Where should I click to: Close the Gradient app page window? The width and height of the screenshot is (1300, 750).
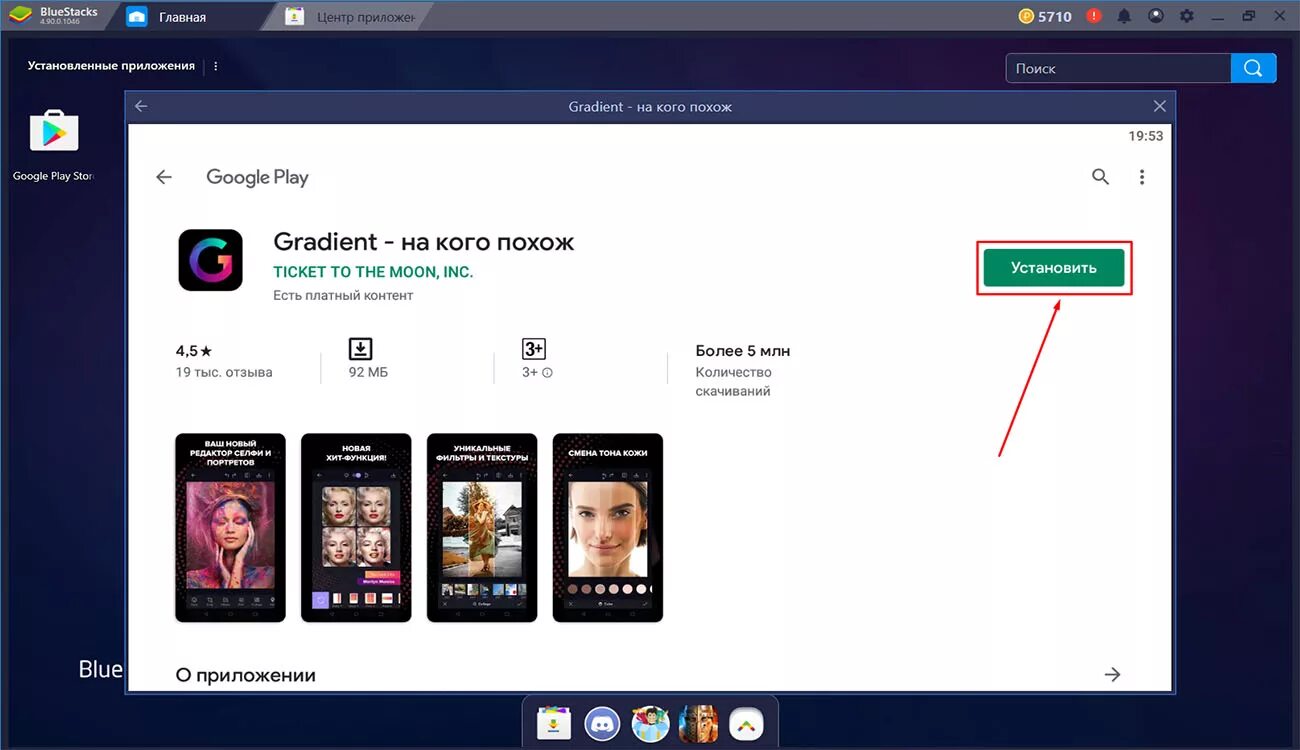pos(1159,106)
